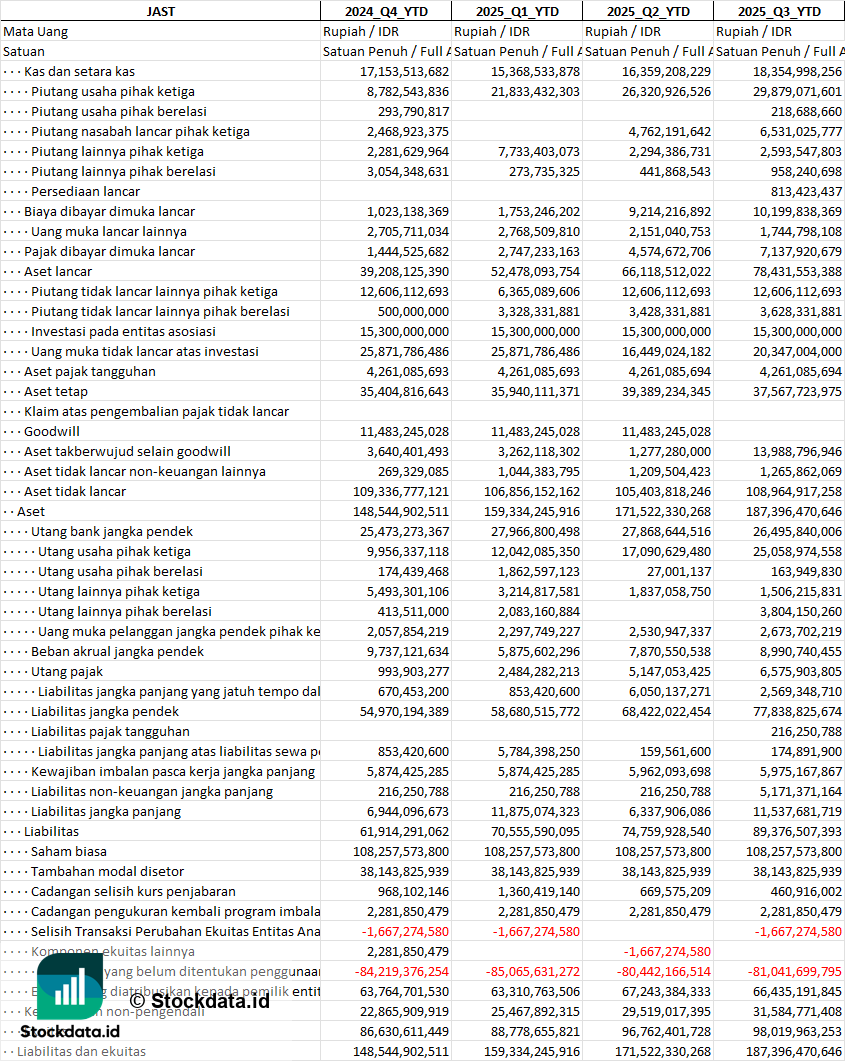The width and height of the screenshot is (845, 1061).
Task: Click the Goodwill row label
Action: (52, 432)
